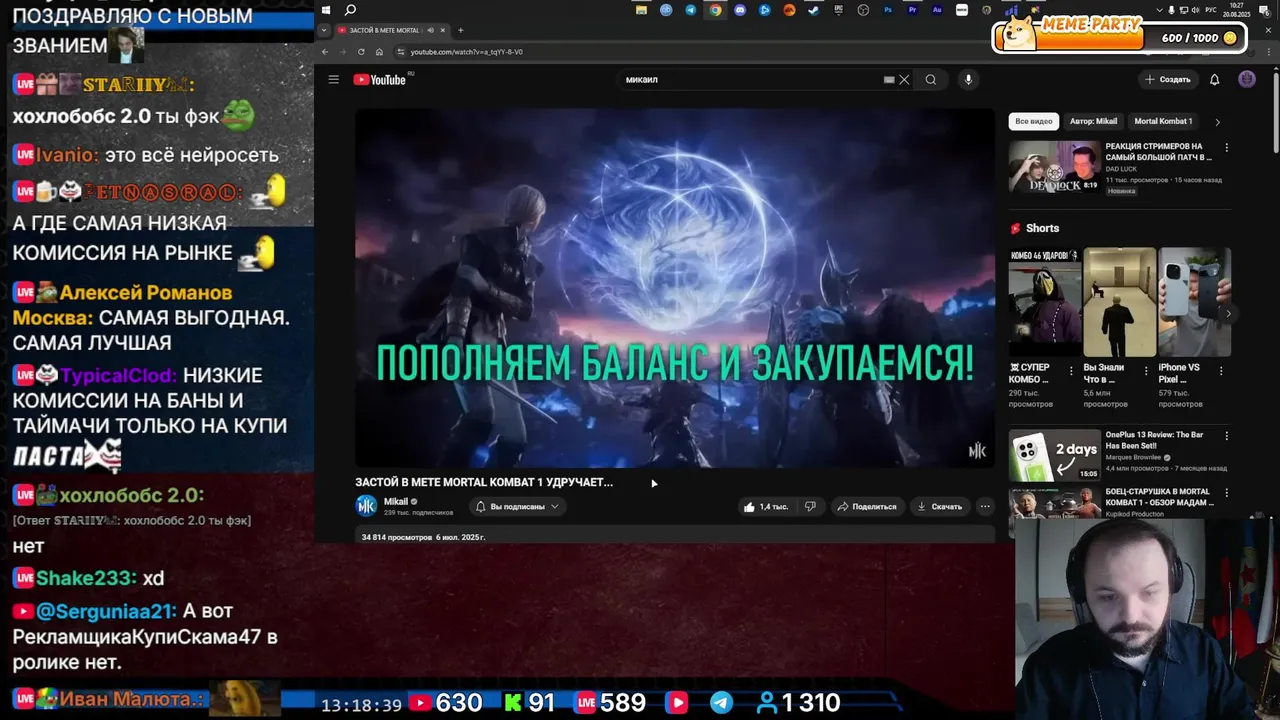Open the Вы подписаны subscription dropdown
This screenshot has width=1280, height=720.
pos(517,507)
